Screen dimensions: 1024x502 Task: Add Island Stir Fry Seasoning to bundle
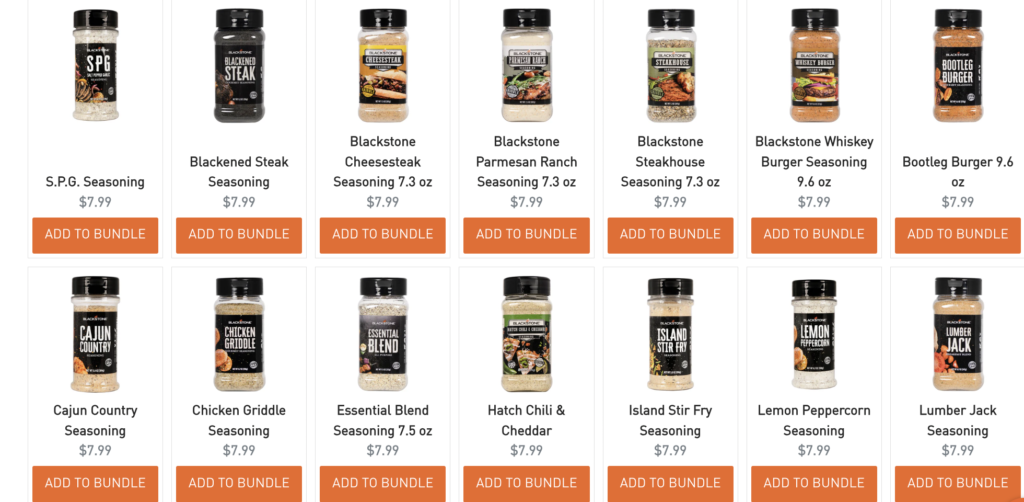click(670, 484)
